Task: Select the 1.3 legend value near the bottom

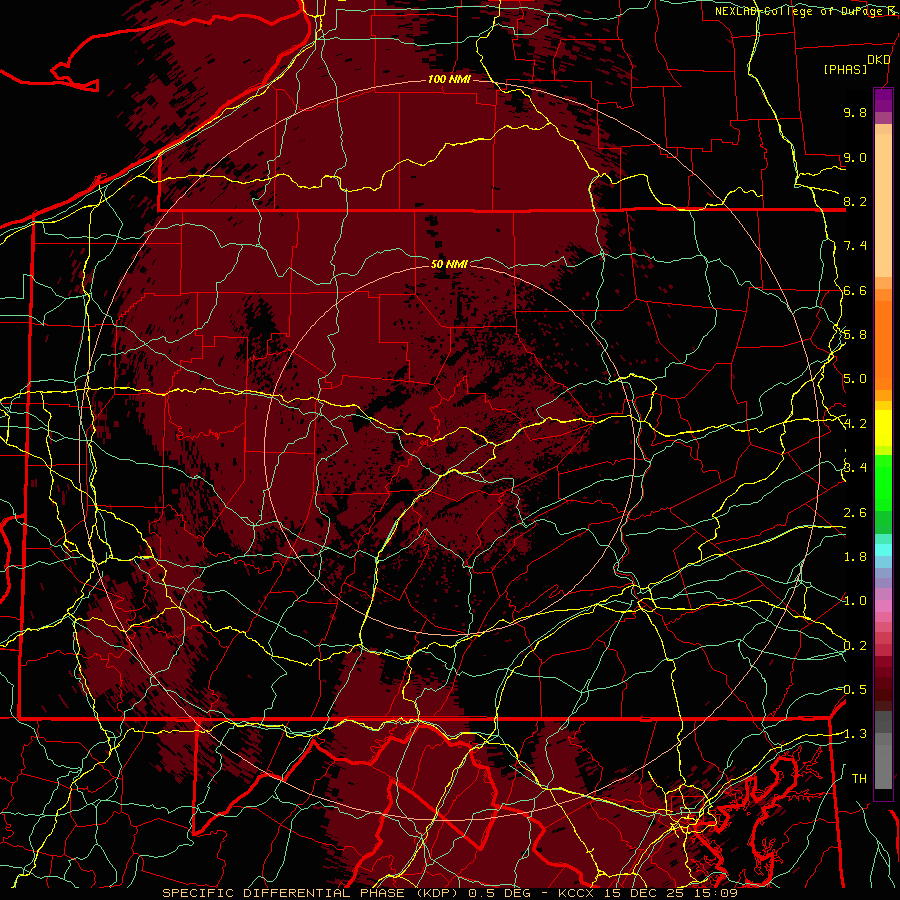Action: click(855, 734)
